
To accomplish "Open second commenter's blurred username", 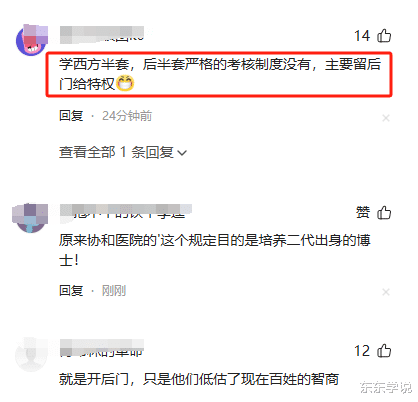I will coord(126,211).
